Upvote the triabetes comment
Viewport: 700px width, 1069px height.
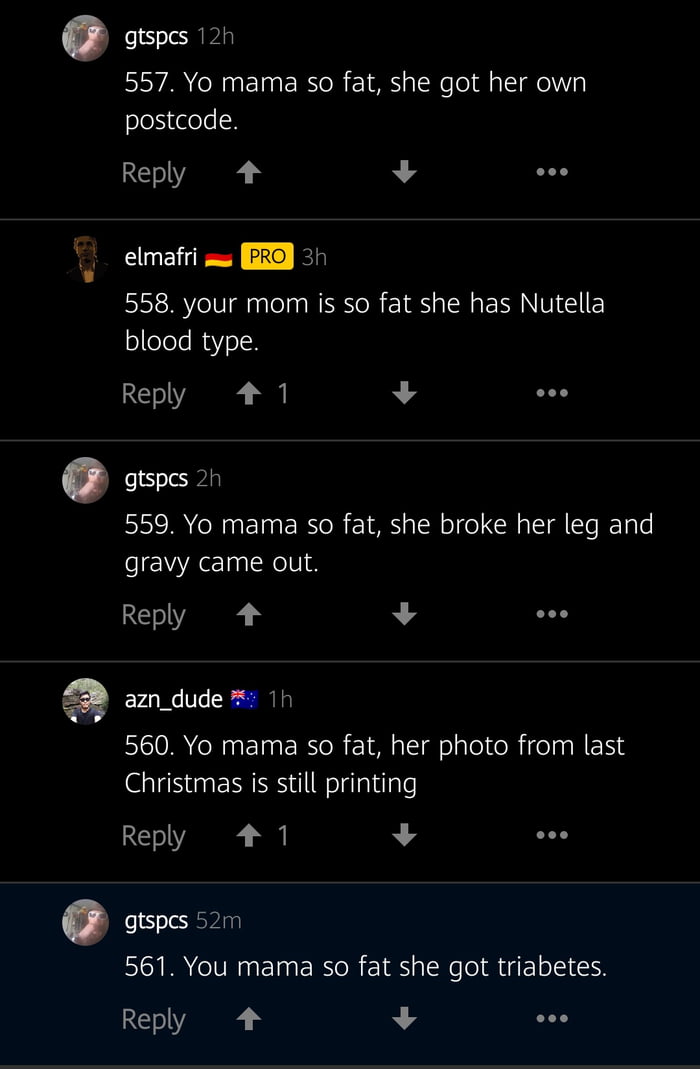point(246,1017)
